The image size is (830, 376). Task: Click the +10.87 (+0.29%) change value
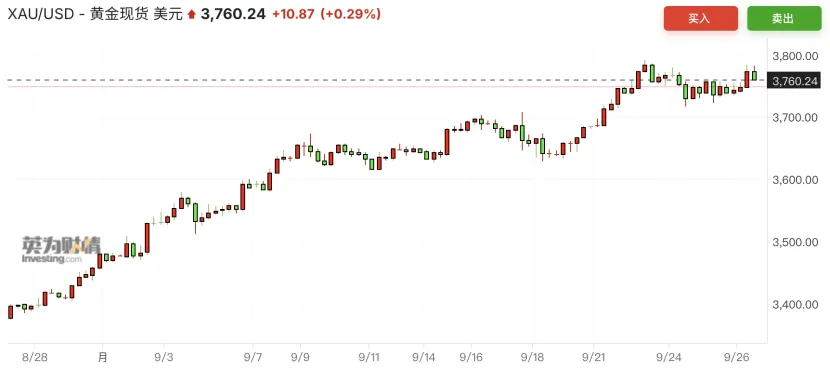pos(326,14)
